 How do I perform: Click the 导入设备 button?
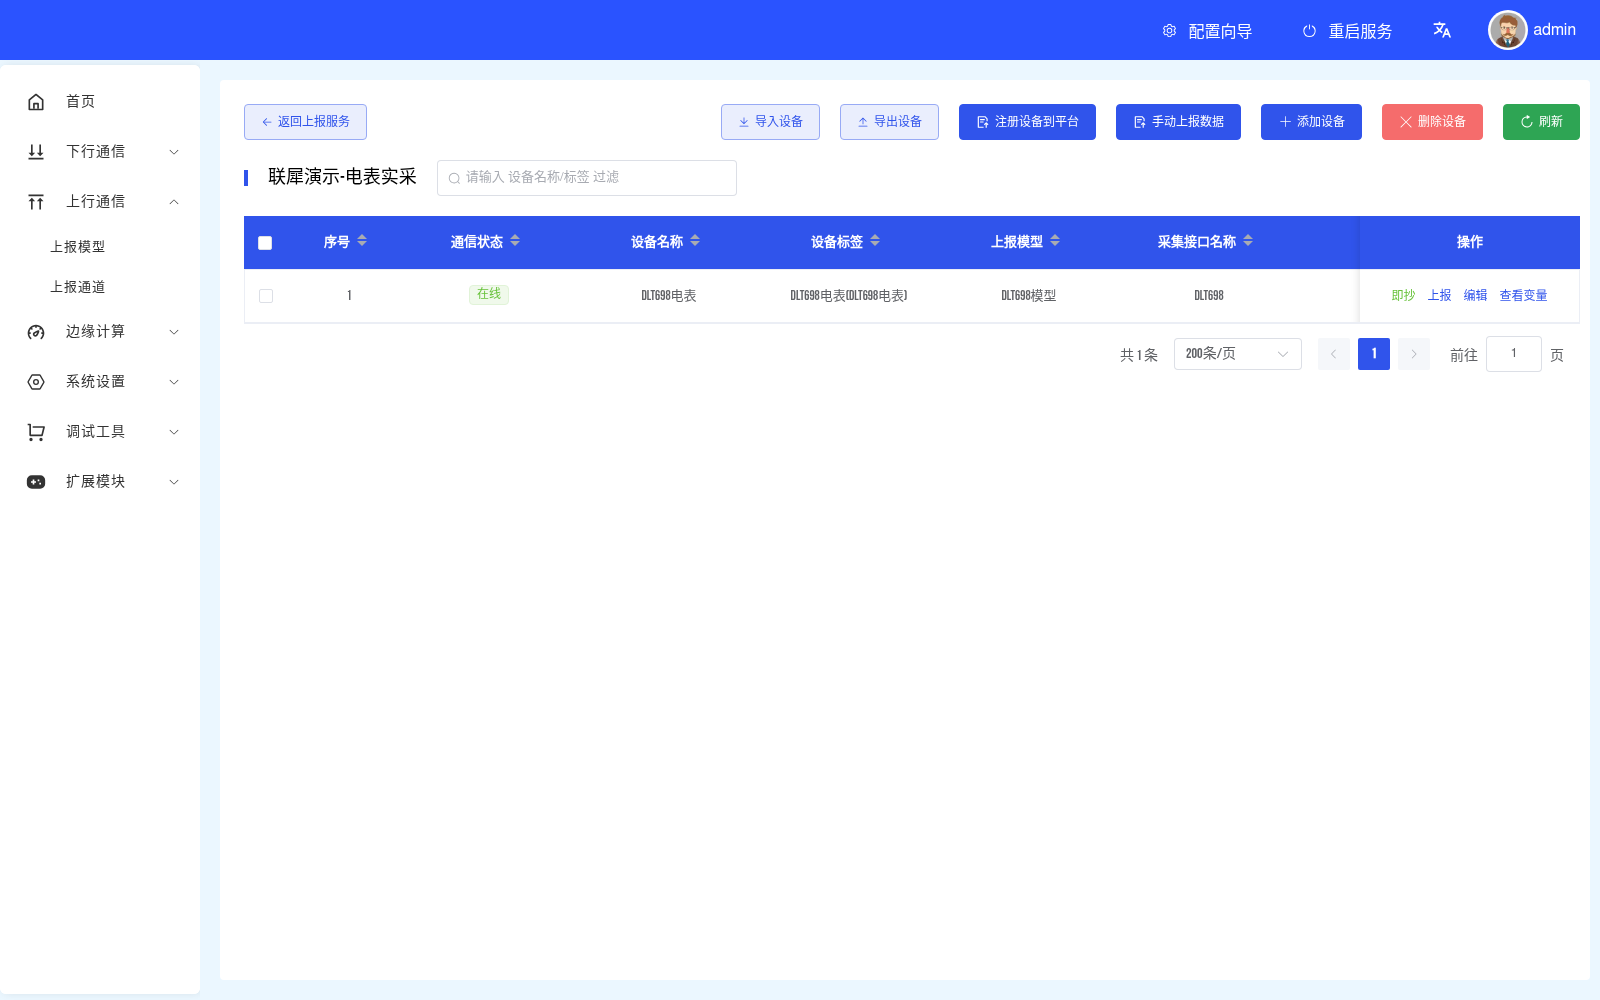(x=770, y=122)
